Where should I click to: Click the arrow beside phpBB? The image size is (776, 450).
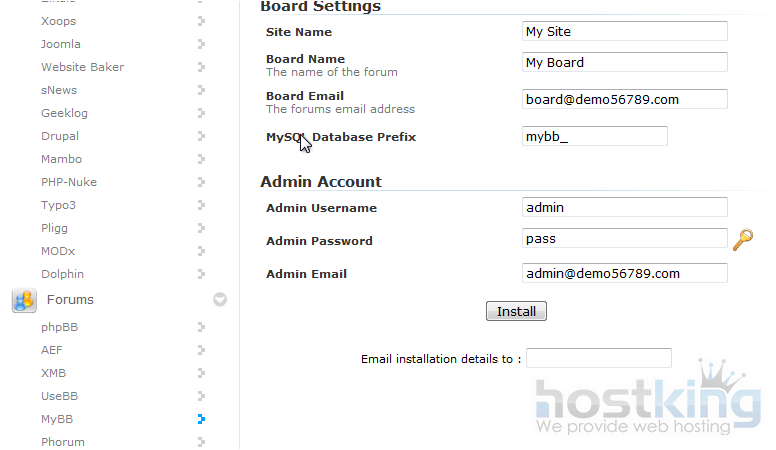(x=201, y=327)
